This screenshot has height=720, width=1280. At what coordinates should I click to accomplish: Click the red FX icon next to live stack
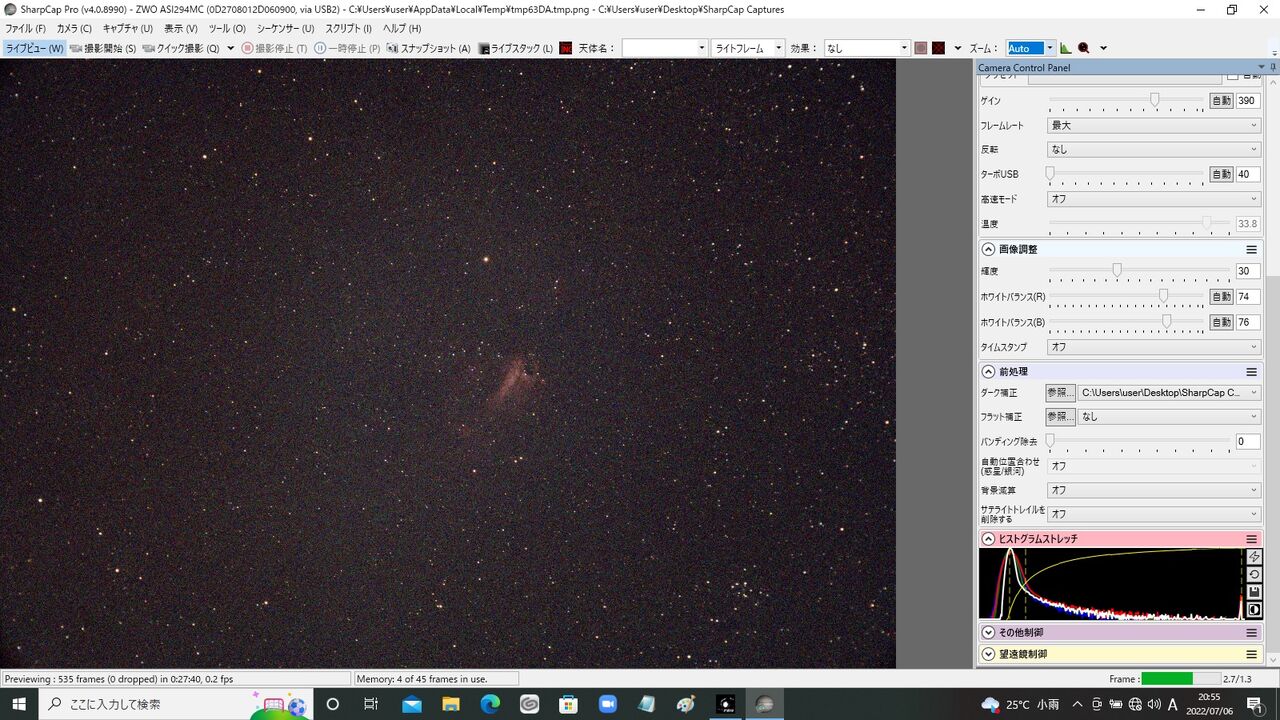tap(566, 48)
